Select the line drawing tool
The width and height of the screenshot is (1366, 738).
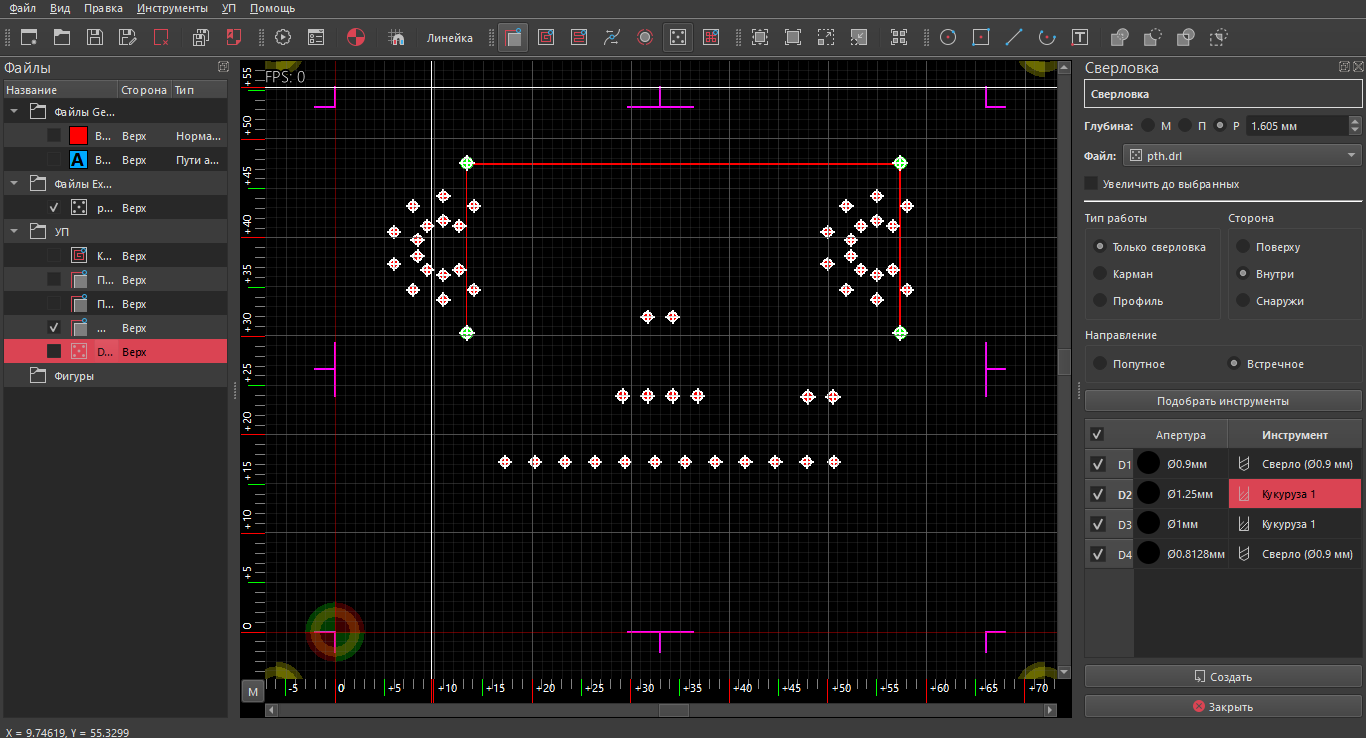[x=1014, y=37]
